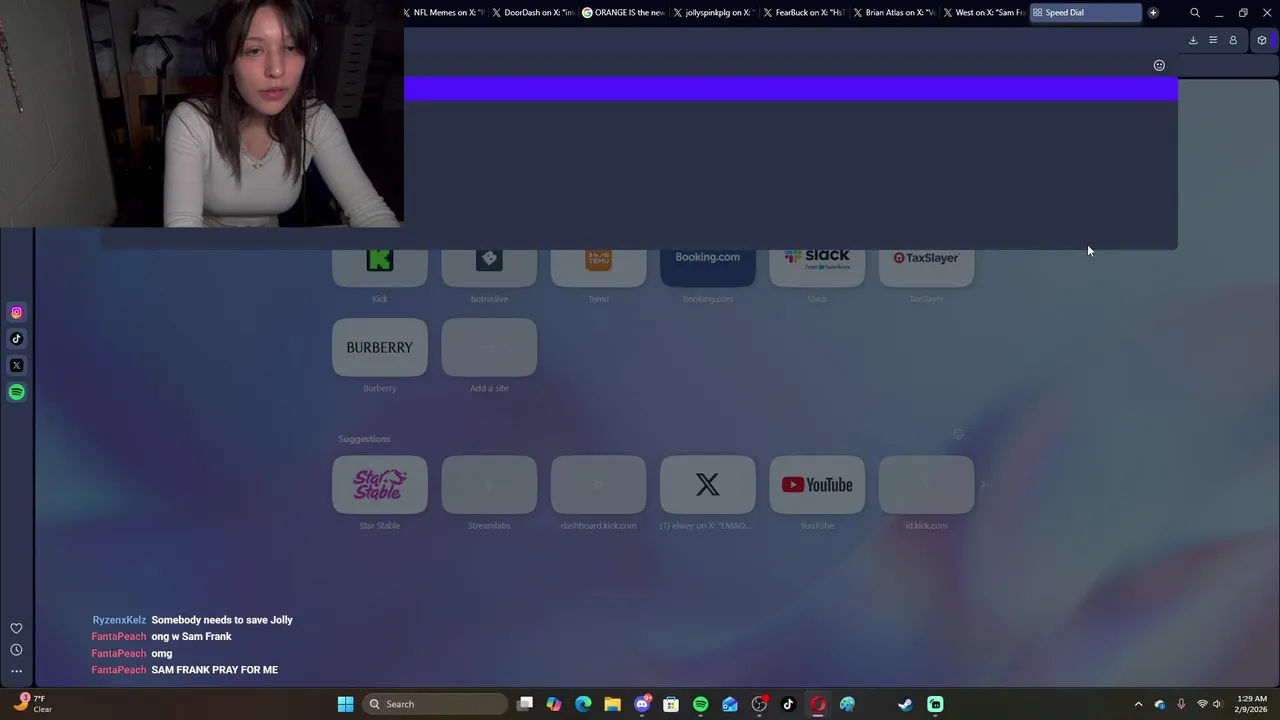1280x720 pixels.
Task: Open the botrix.live speed dial tile
Action: pyautogui.click(x=489, y=268)
